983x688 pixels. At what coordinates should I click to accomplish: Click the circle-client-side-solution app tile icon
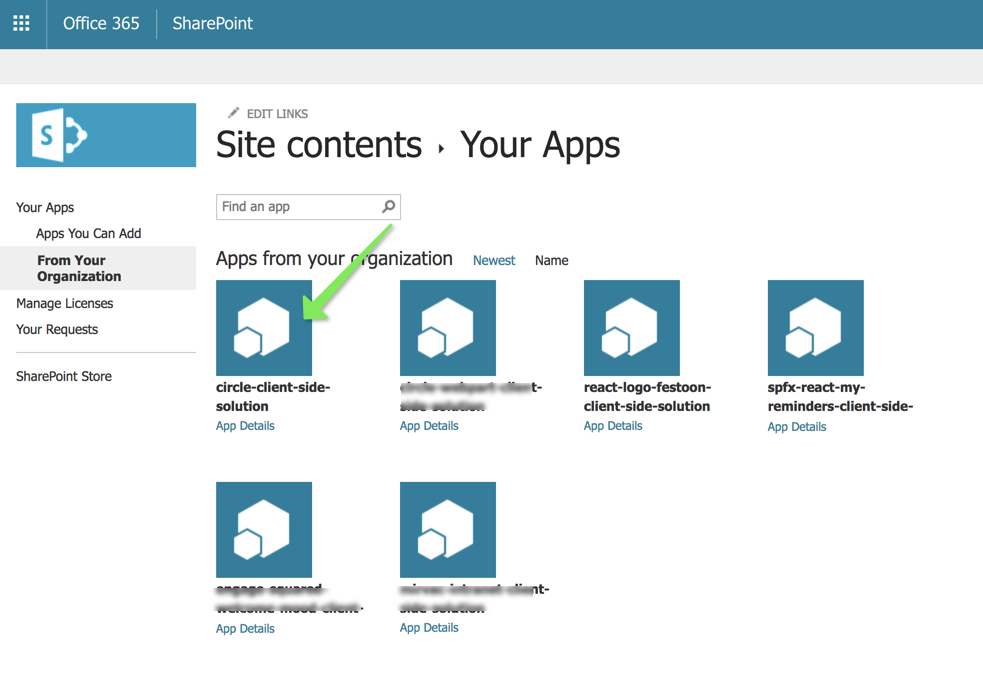pos(264,328)
